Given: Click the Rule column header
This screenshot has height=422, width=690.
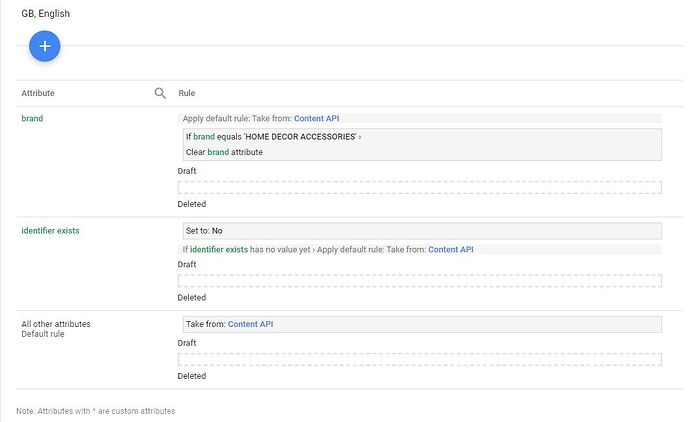Looking at the screenshot, I should pyautogui.click(x=186, y=93).
